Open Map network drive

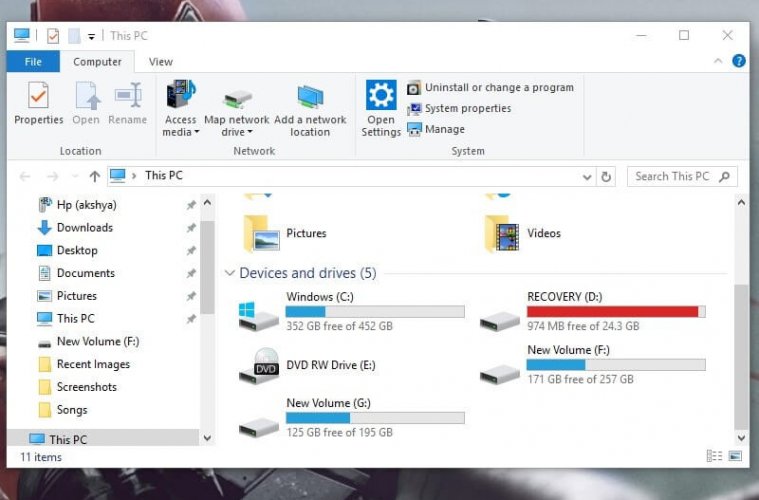point(237,109)
